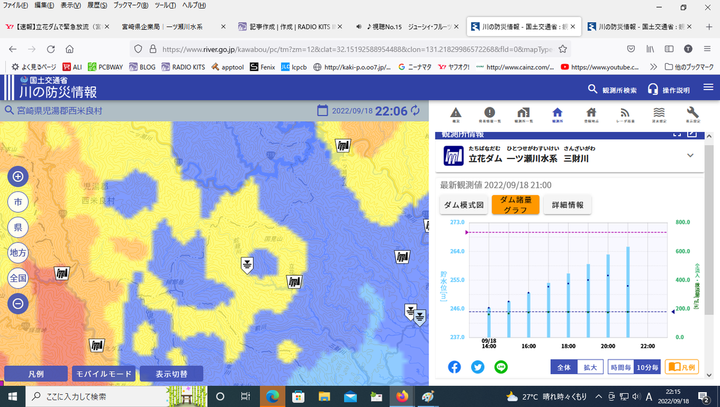720x407 pixels.
Task: Click the 詳細情報 button
Action: [567, 205]
